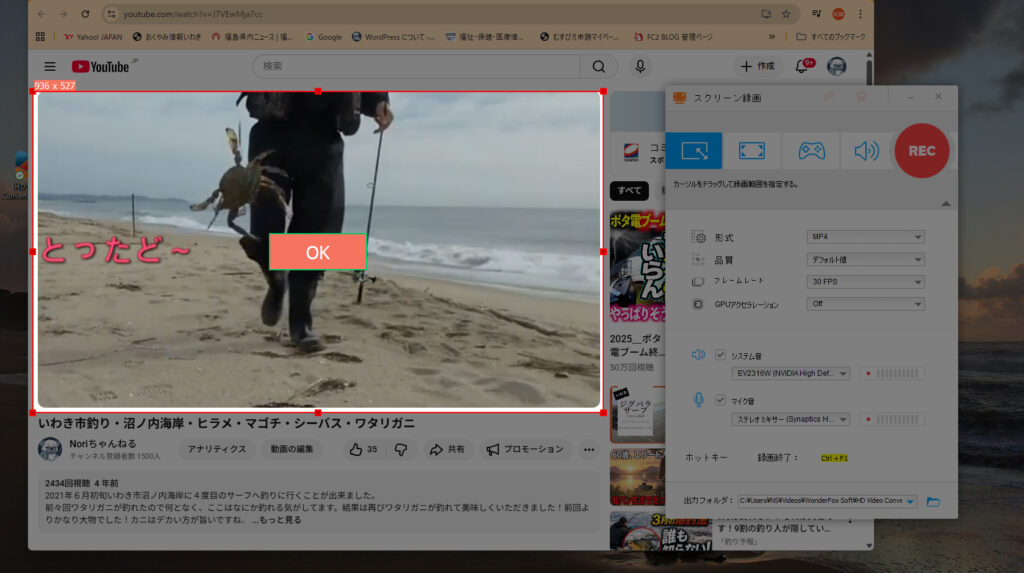Image resolution: width=1024 pixels, height=573 pixels.
Task: Toggle the システム音 checkbox
Action: 720,354
